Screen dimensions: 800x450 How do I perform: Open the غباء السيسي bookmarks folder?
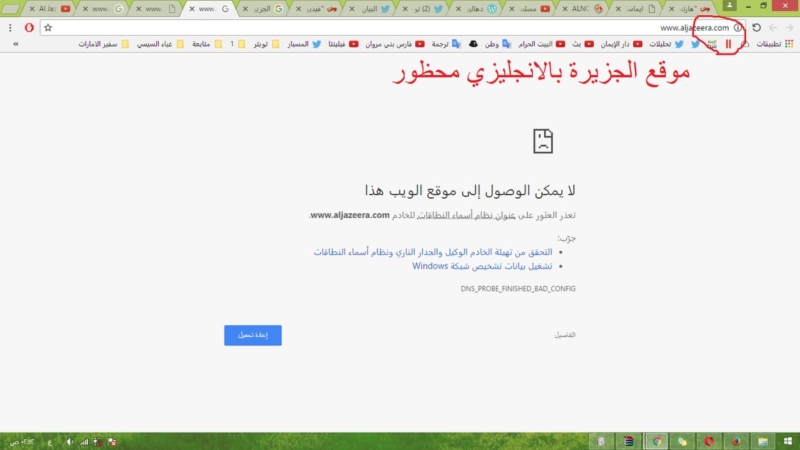[x=160, y=44]
